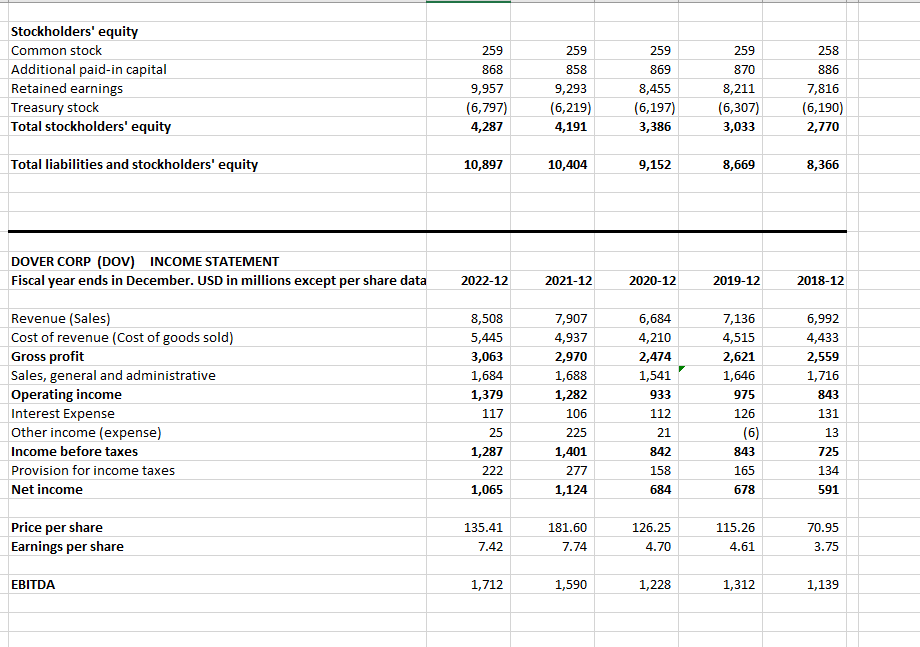The image size is (920, 647).
Task: Select the 2022-12 column header cell
Action: tap(484, 280)
